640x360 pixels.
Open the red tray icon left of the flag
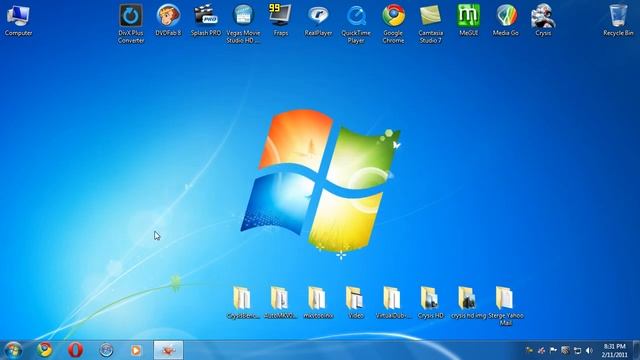click(541, 350)
